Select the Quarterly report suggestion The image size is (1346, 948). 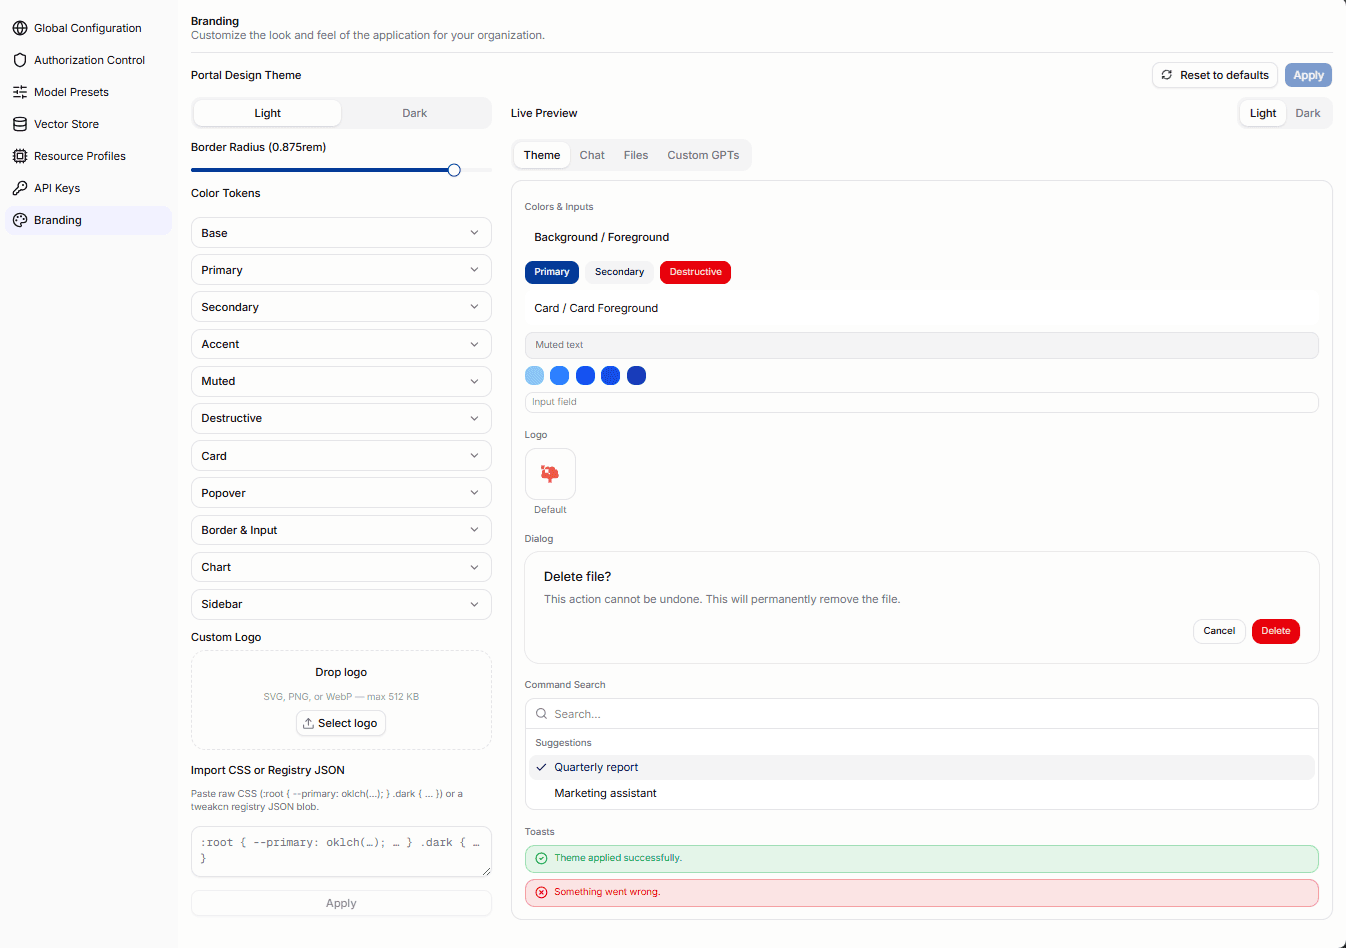pyautogui.click(x=921, y=767)
